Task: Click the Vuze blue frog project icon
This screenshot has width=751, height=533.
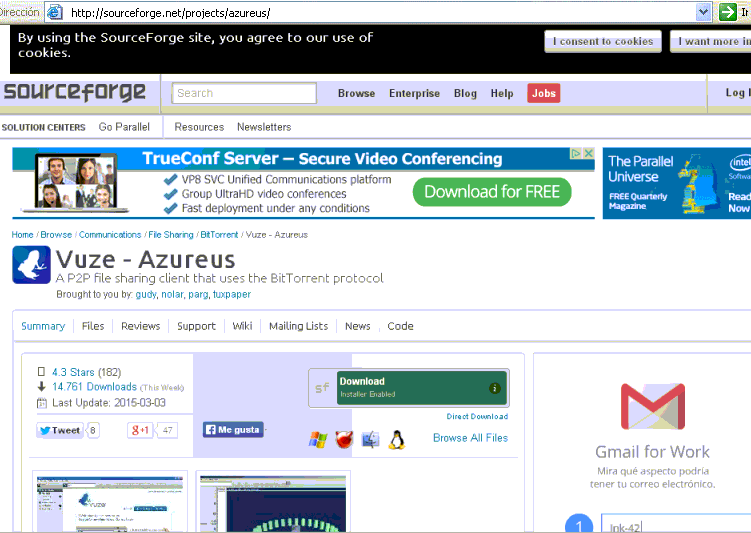Action: [31, 265]
